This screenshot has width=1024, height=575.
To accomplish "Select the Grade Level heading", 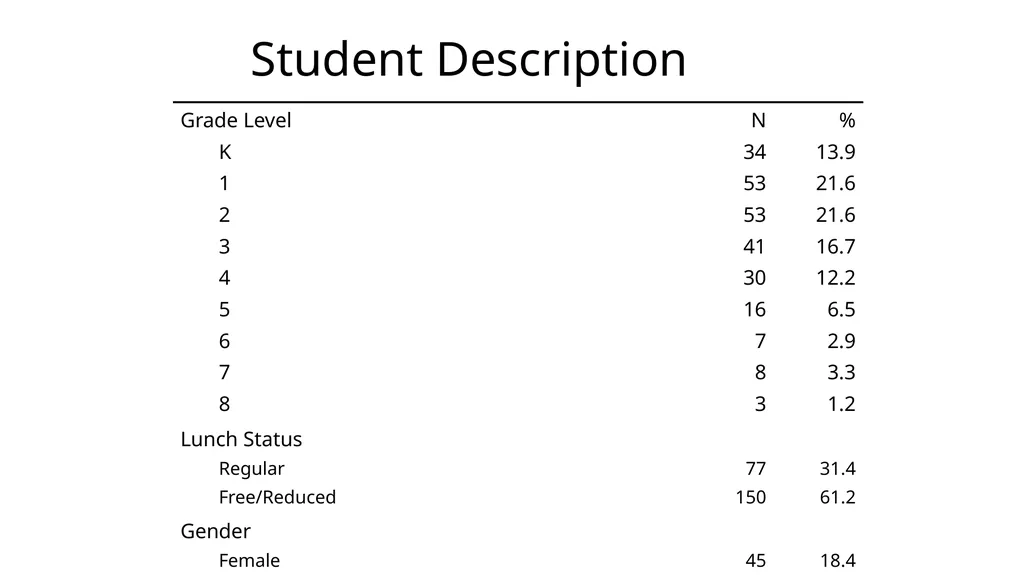I will click(236, 120).
